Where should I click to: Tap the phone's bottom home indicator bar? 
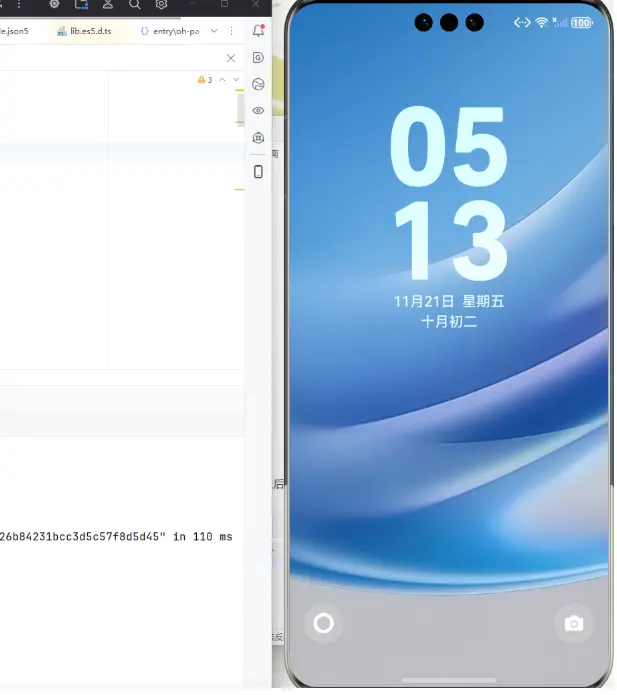click(x=449, y=680)
